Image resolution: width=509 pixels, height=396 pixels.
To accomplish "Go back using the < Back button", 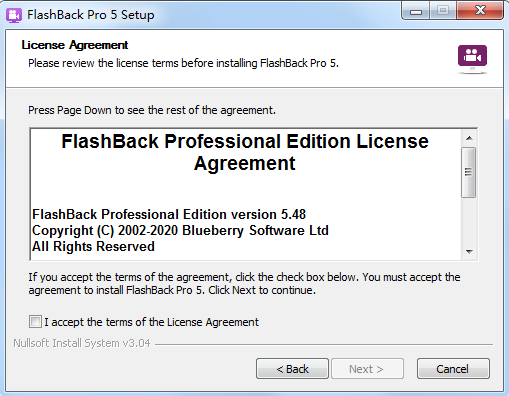I will click(292, 369).
